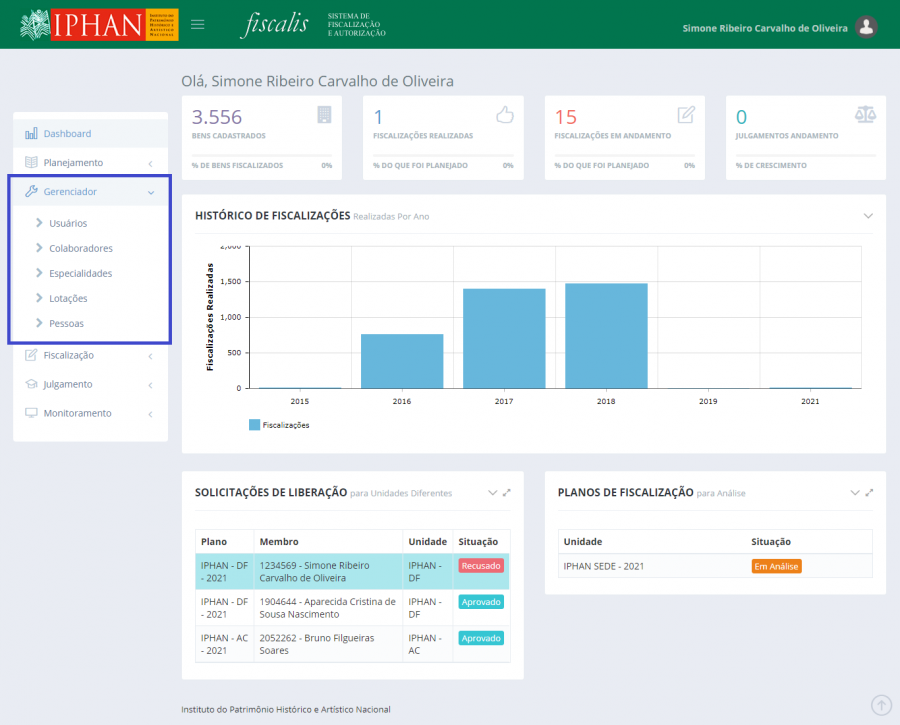
Task: Click the edit icon on Fiscalizações em Andamento card
Action: [x=686, y=114]
